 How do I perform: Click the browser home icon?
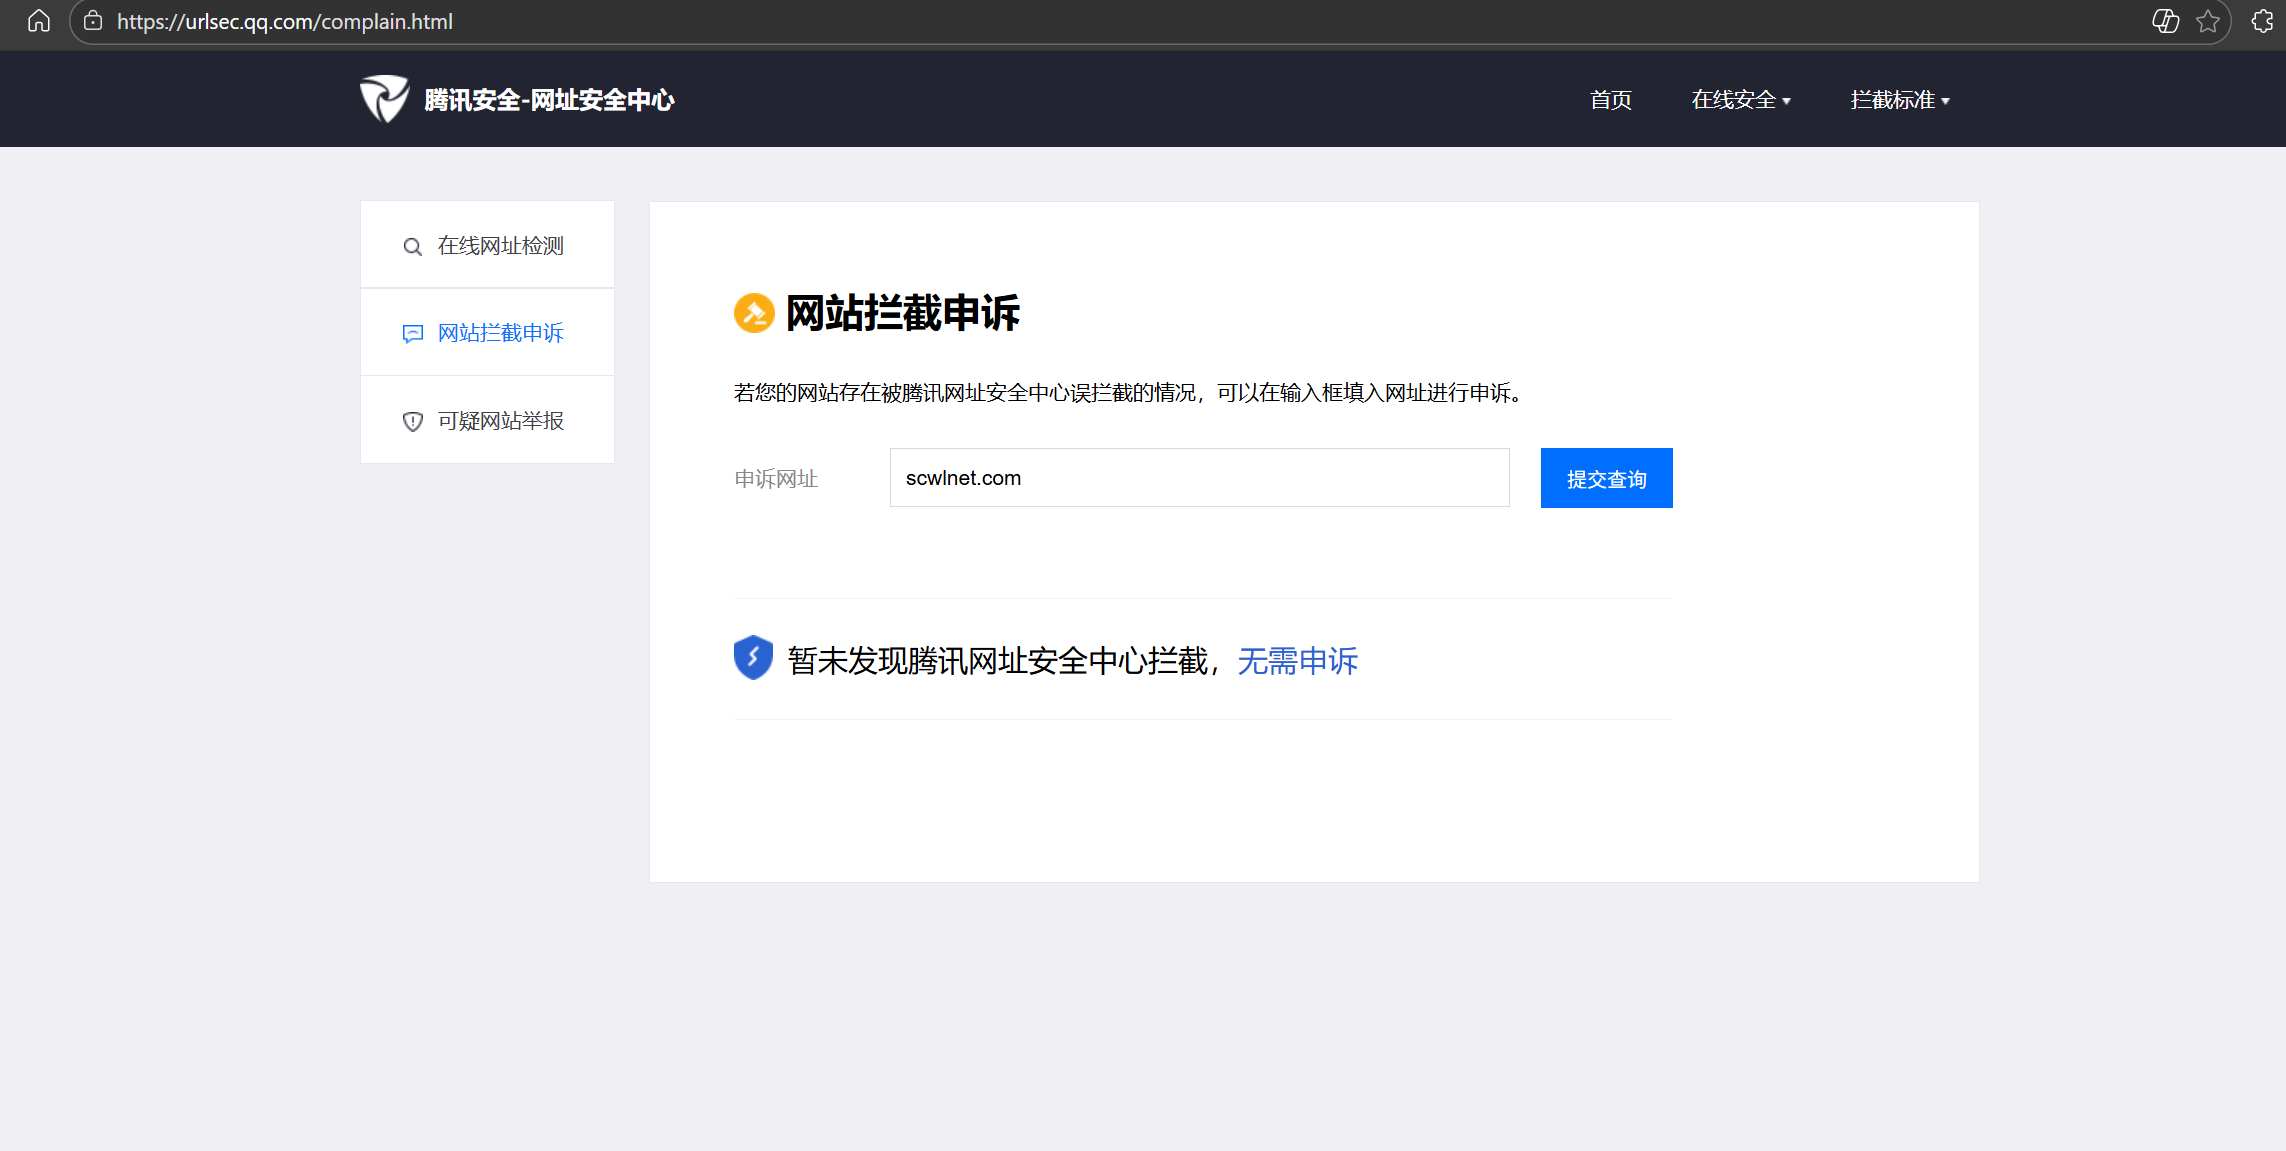click(x=38, y=21)
